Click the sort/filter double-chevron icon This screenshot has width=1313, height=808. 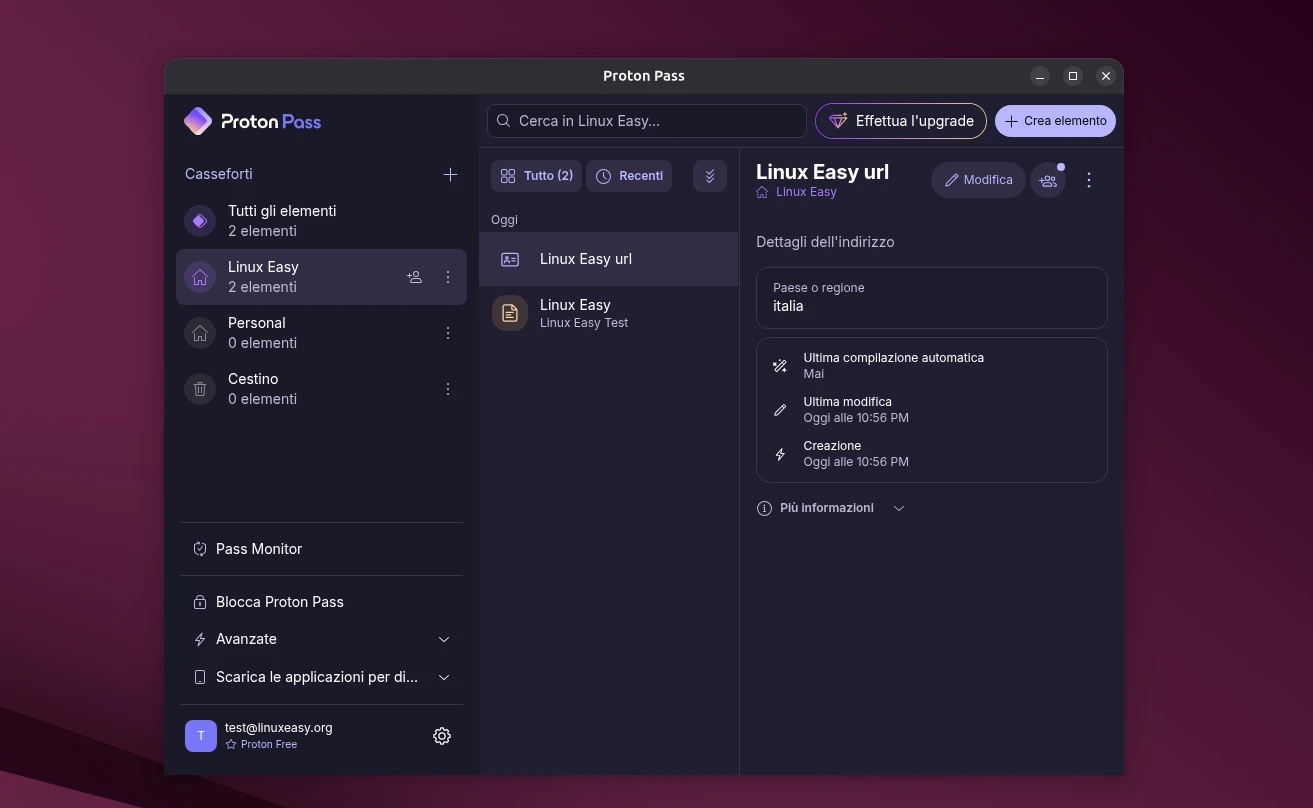click(x=710, y=176)
